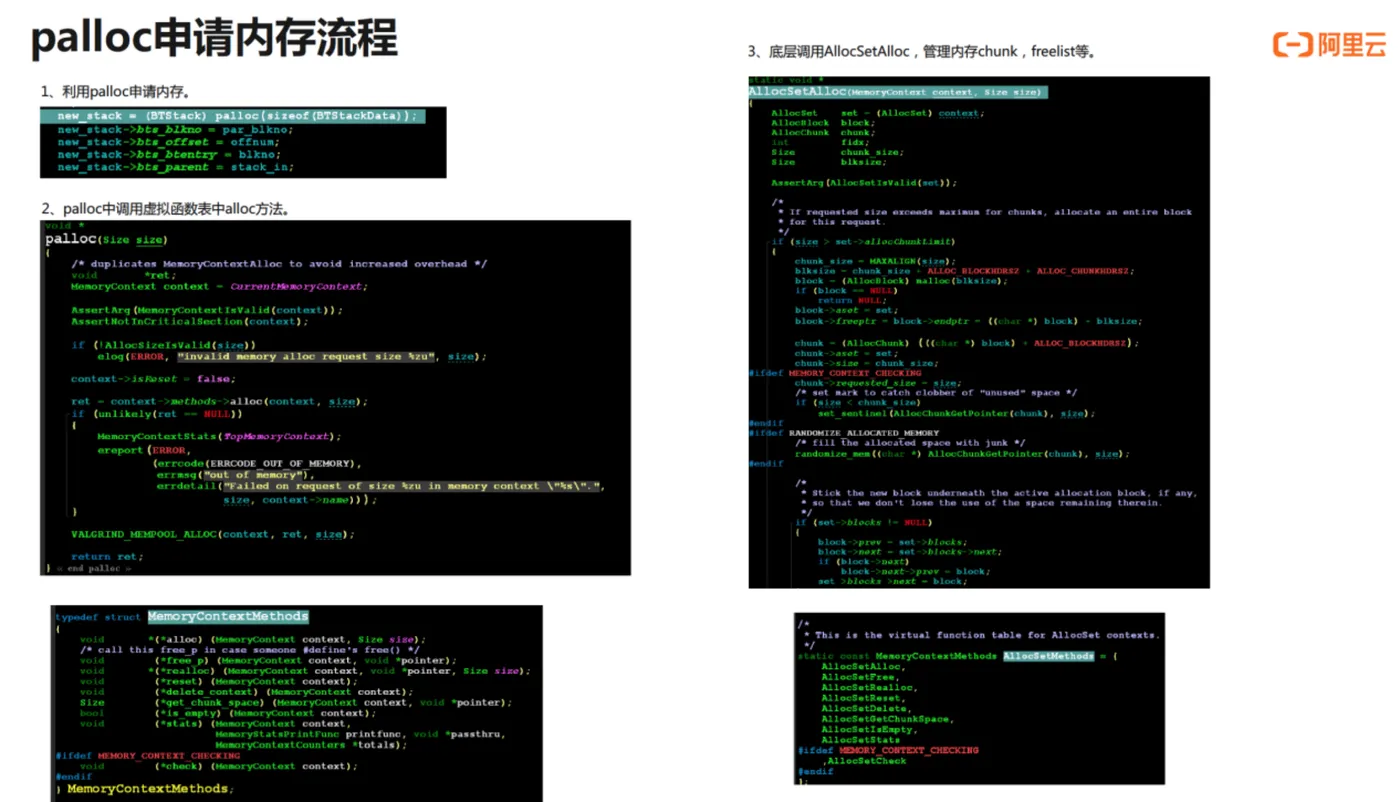This screenshot has height=802, width=1400.
Task: Click "return ret;" in palloc
Action: tap(107, 557)
